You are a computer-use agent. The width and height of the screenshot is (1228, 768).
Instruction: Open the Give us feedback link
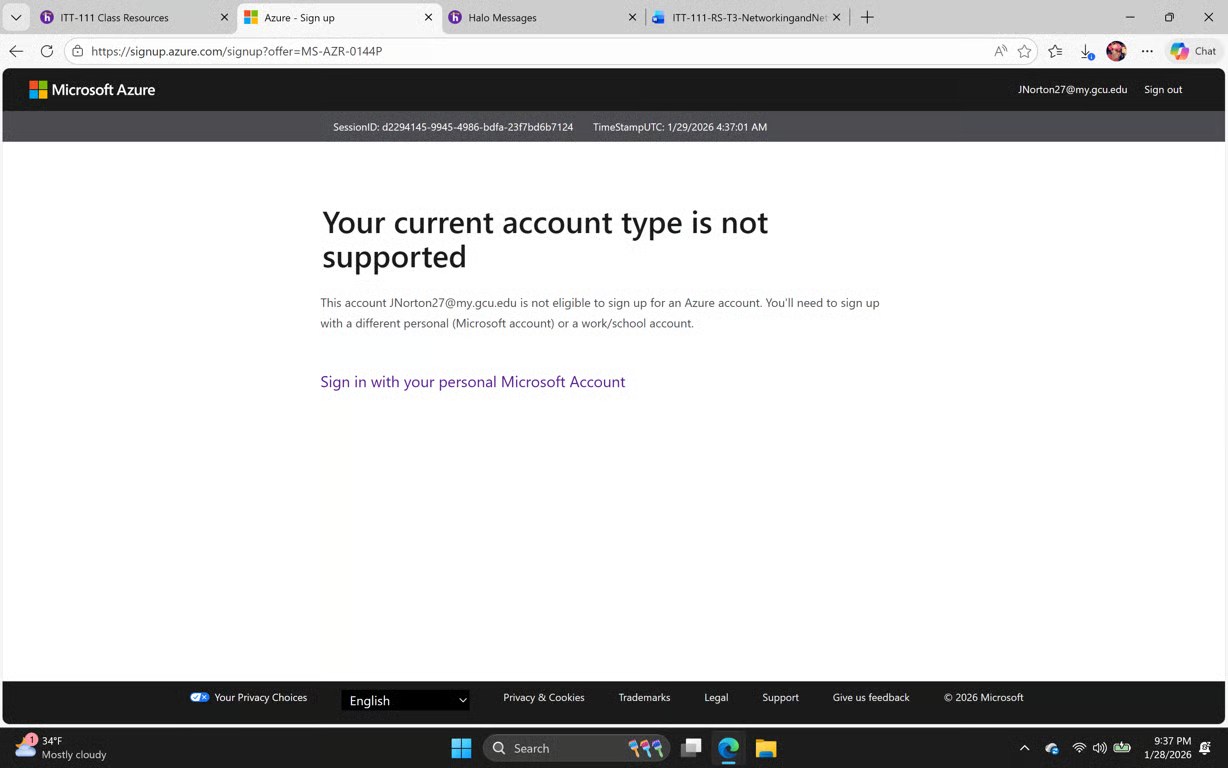pyautogui.click(x=870, y=698)
